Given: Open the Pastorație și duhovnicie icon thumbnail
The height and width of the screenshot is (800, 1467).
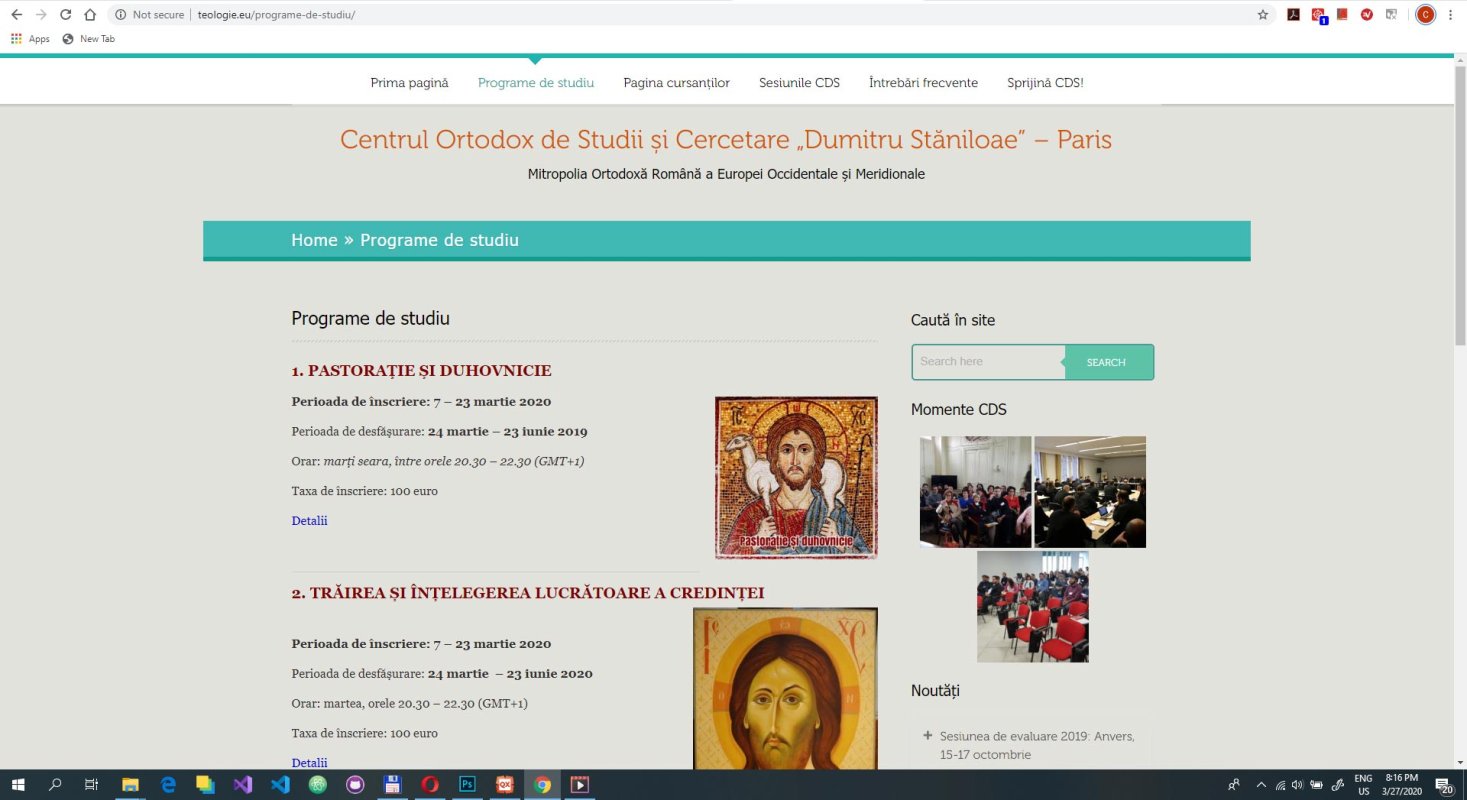Looking at the screenshot, I should click(795, 477).
